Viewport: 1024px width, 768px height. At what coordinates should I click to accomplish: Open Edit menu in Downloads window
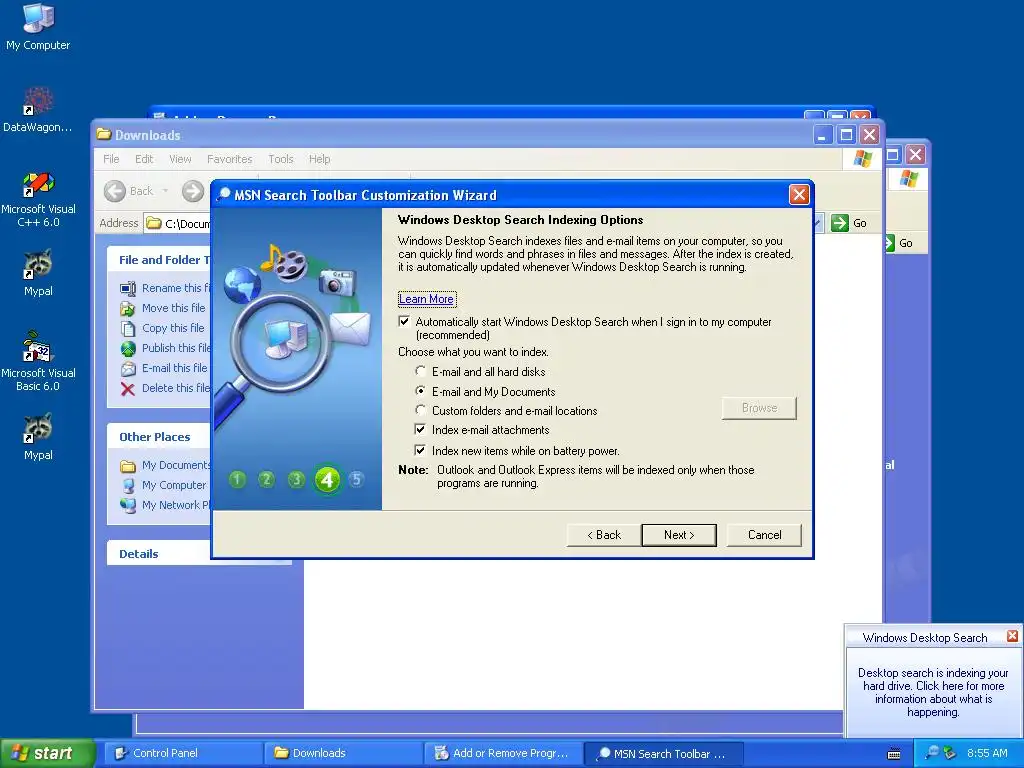(x=144, y=159)
